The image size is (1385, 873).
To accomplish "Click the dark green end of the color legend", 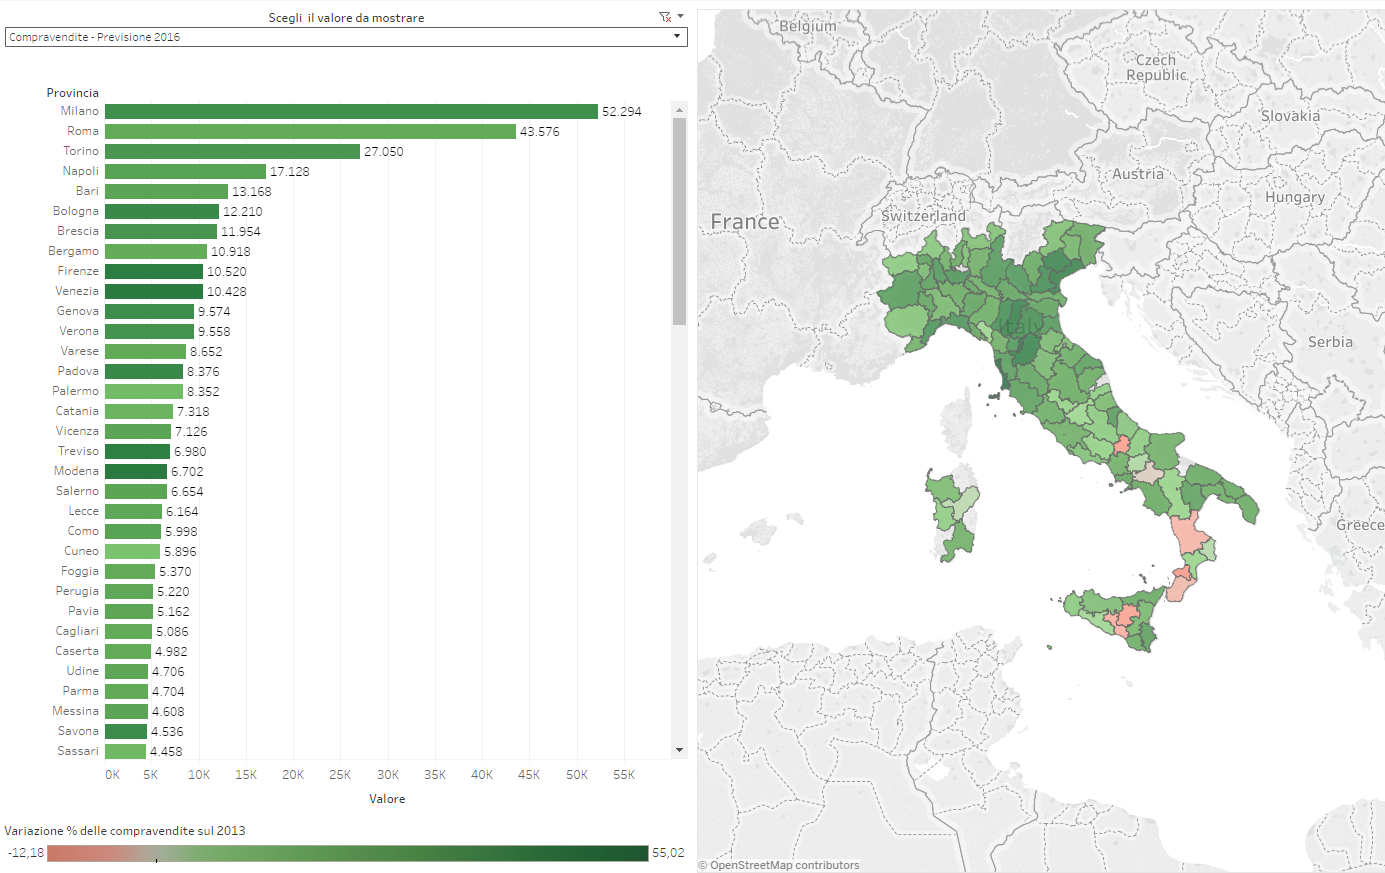I will pyautogui.click(x=630, y=853).
